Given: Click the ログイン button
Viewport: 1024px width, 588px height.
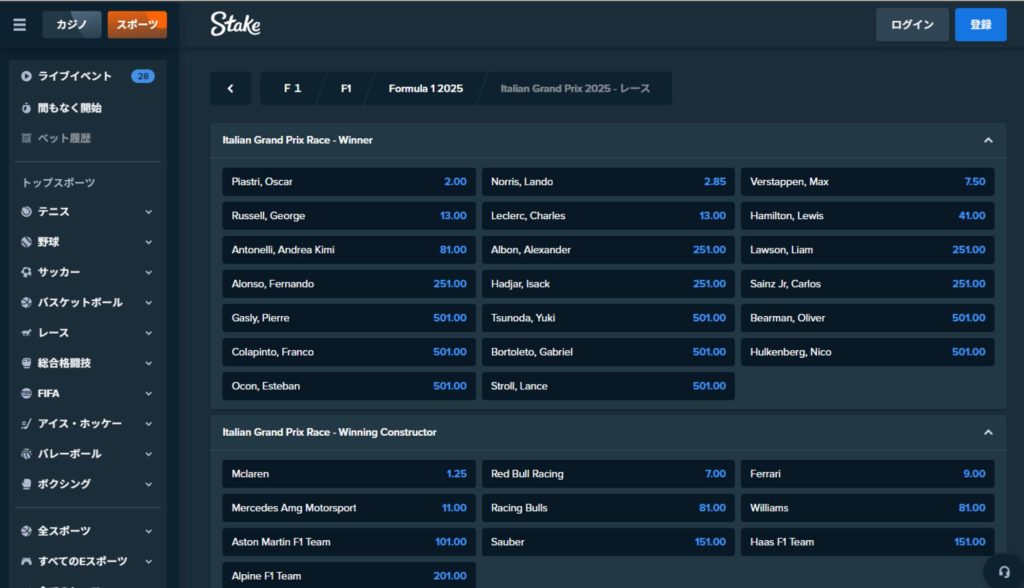Looking at the screenshot, I should pyautogui.click(x=912, y=25).
